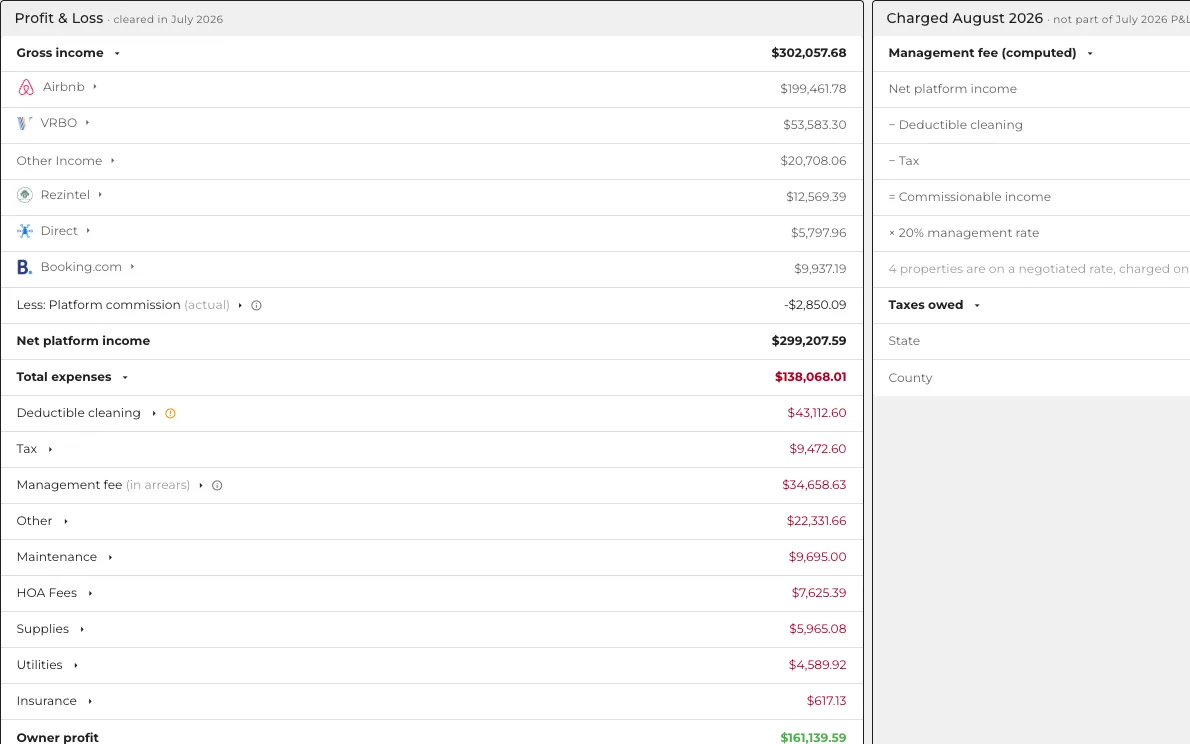Click the = Commissionable income line

(969, 197)
